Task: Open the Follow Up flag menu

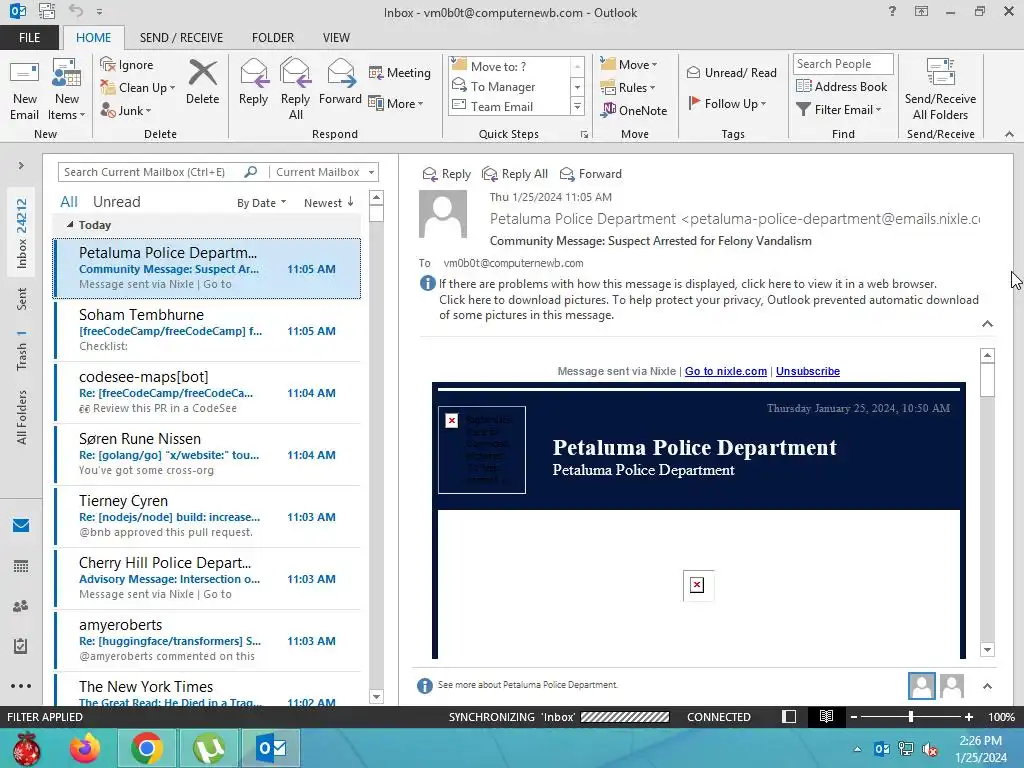Action: [727, 103]
